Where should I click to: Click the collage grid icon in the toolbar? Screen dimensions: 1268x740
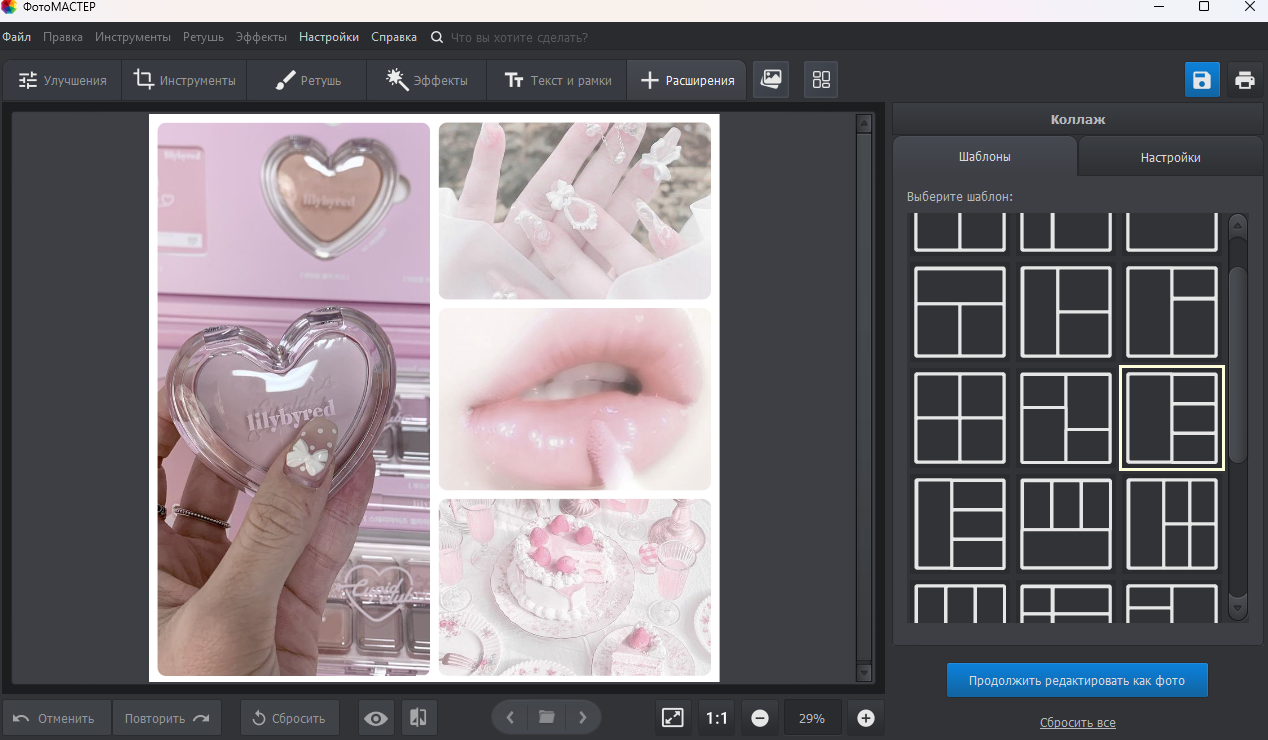coord(821,80)
